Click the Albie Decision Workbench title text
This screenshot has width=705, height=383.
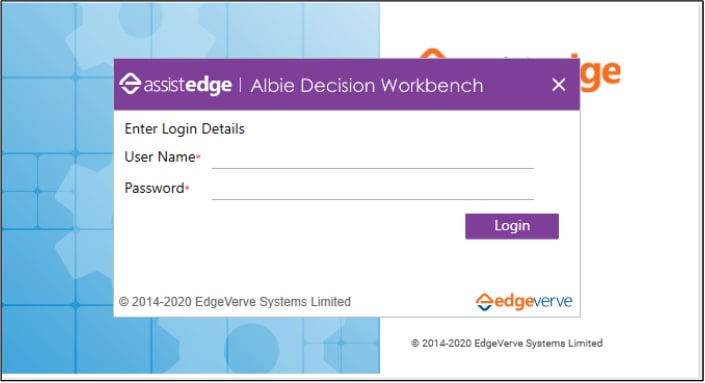(x=367, y=85)
